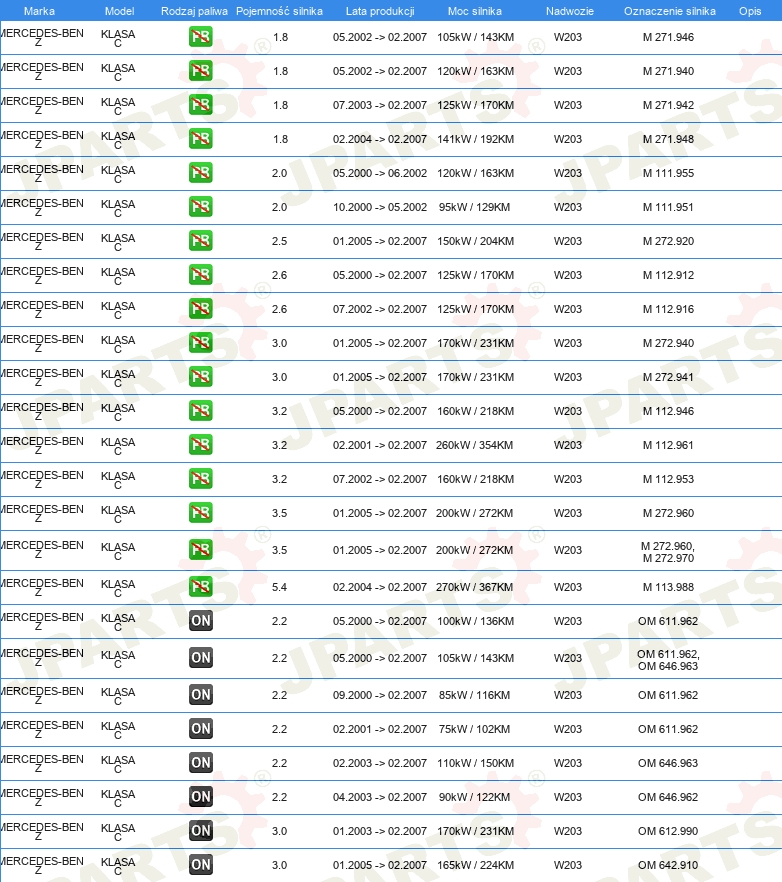Click diesel ON icon in 85kW / 116KM row

pos(201,695)
